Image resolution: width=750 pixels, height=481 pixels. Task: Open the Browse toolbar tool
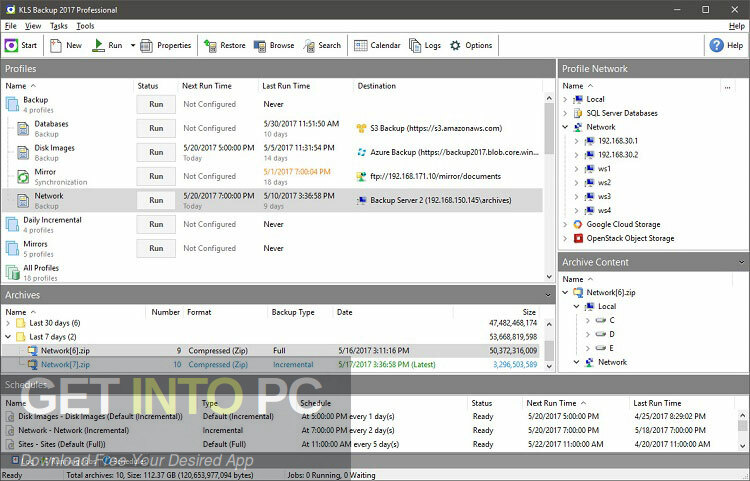point(274,45)
